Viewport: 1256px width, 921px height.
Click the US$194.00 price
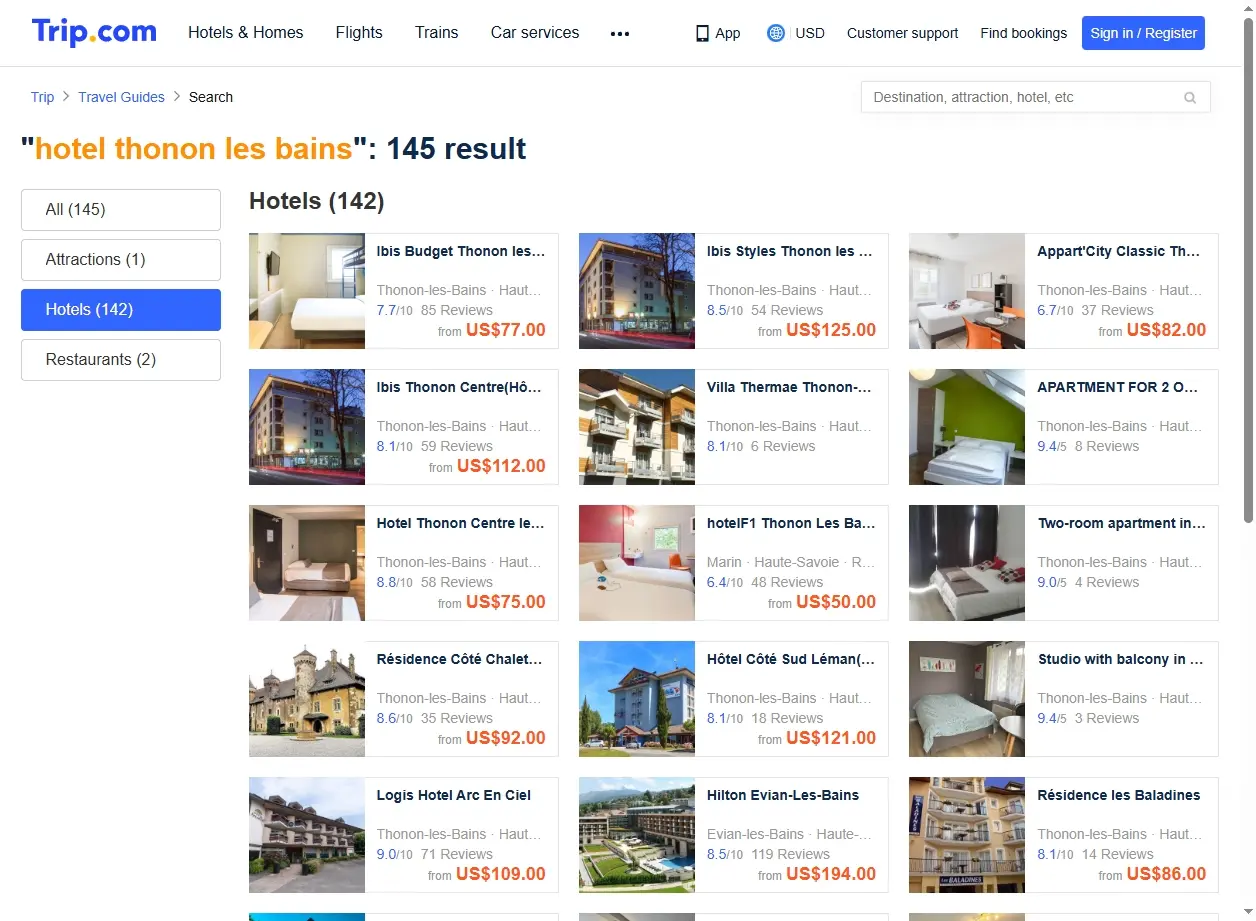[831, 874]
